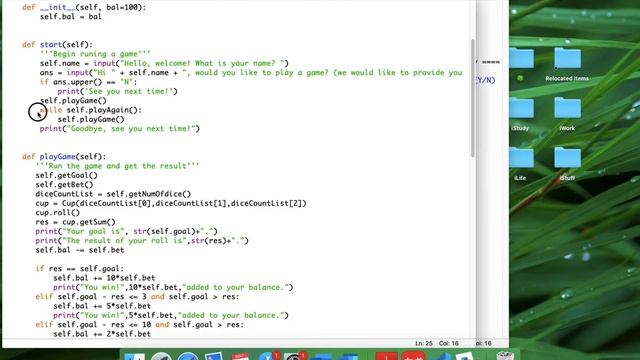Click 'while self.playAgain():' line
The height and width of the screenshot is (360, 640).
[91, 110]
